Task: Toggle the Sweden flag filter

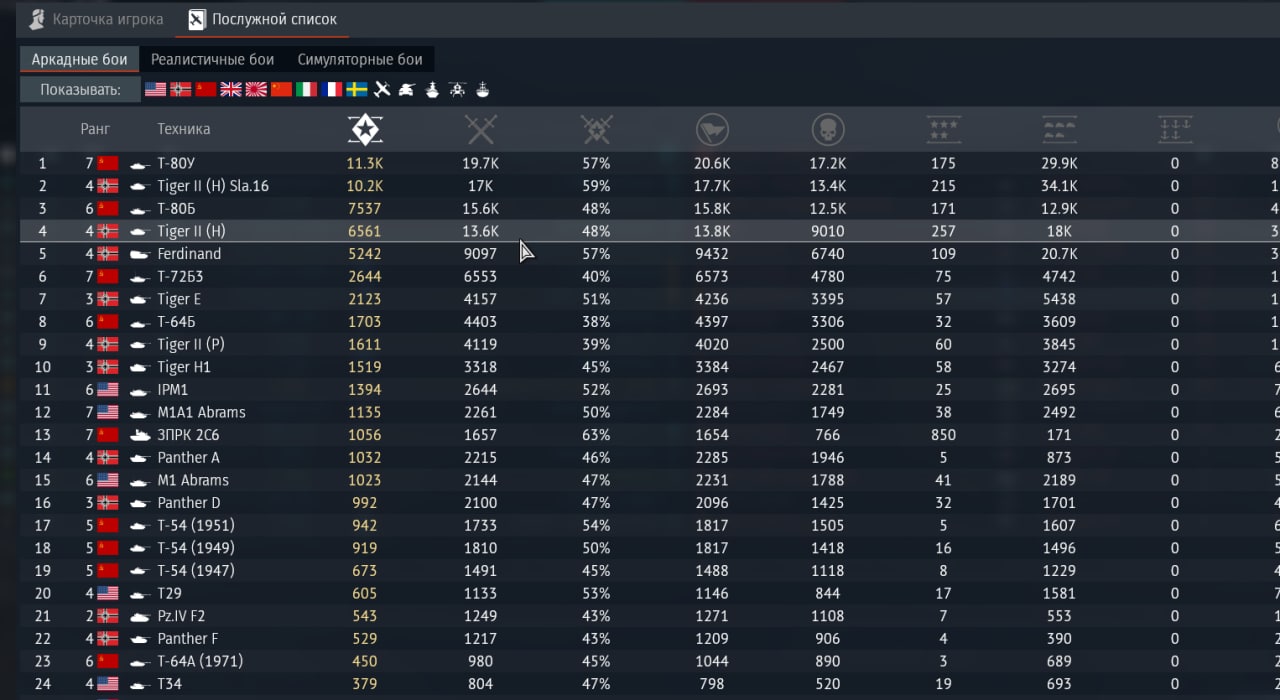Action: tap(357, 90)
